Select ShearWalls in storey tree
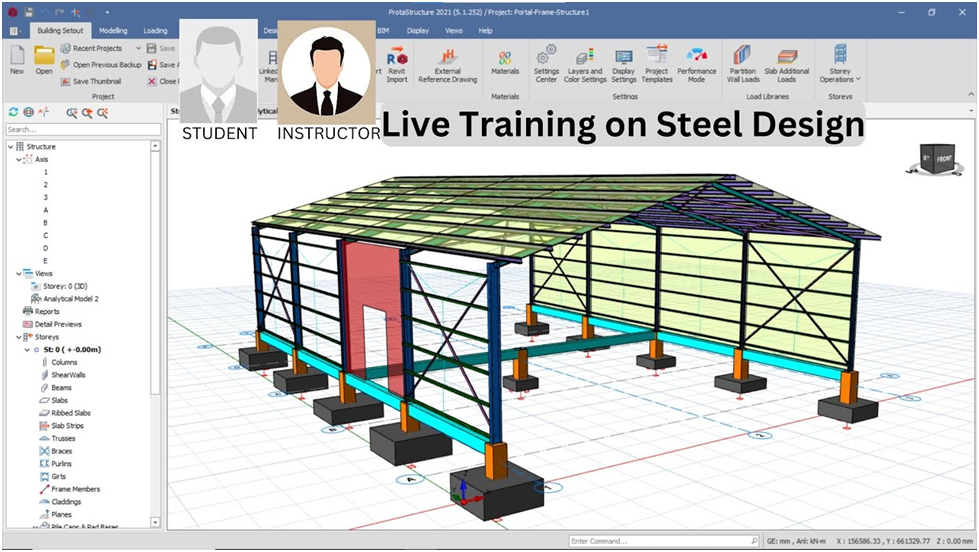The image size is (979, 552). coord(68,375)
